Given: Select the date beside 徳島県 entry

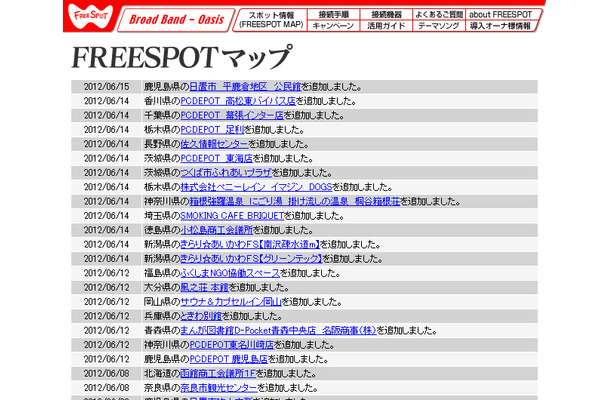Looking at the screenshot, I should (106, 230).
